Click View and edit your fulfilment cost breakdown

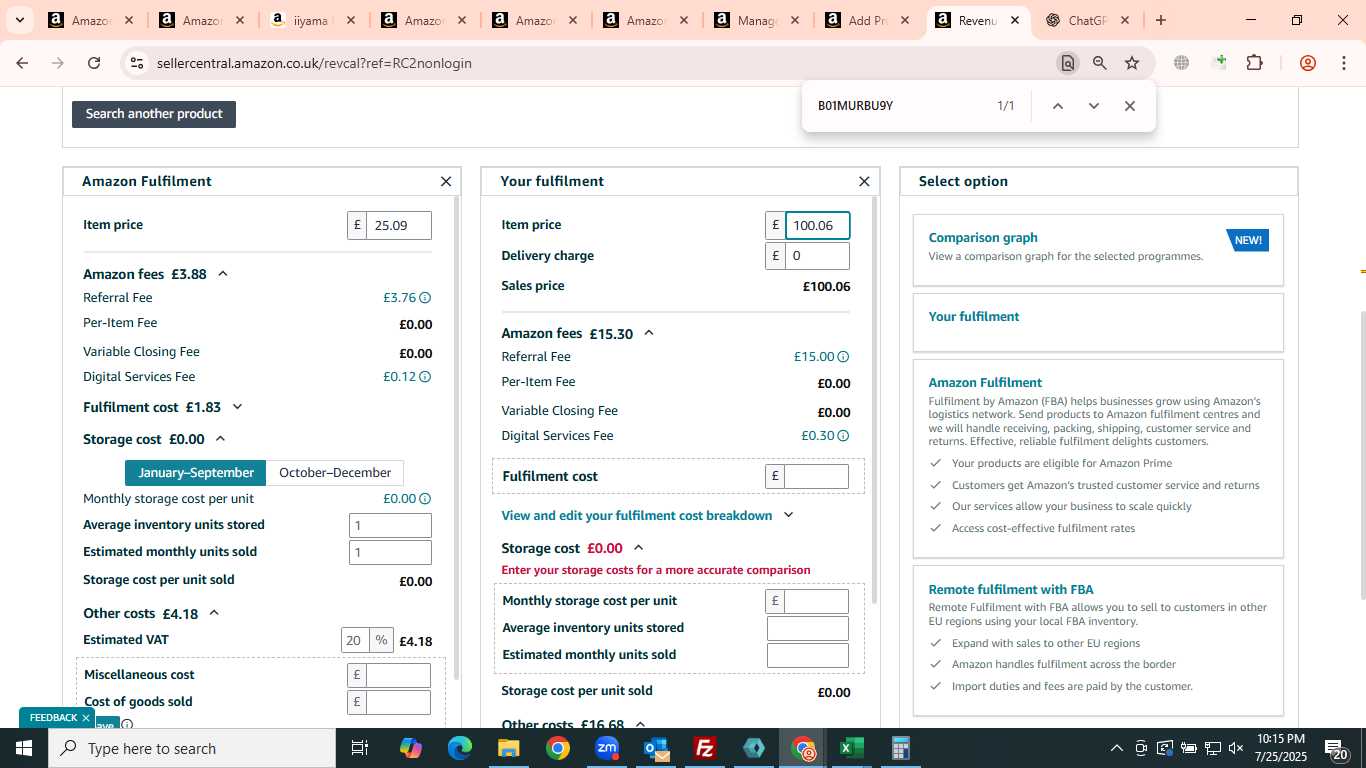point(637,516)
